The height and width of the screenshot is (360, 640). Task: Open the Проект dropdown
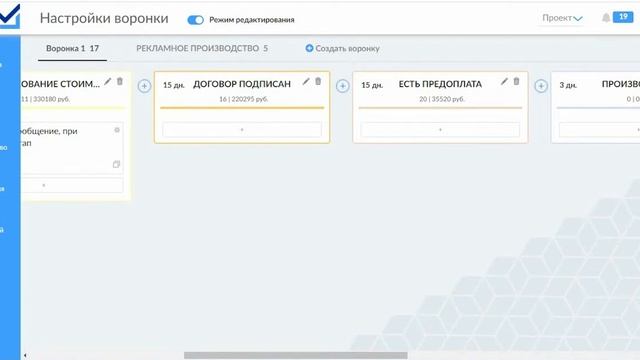pos(562,18)
